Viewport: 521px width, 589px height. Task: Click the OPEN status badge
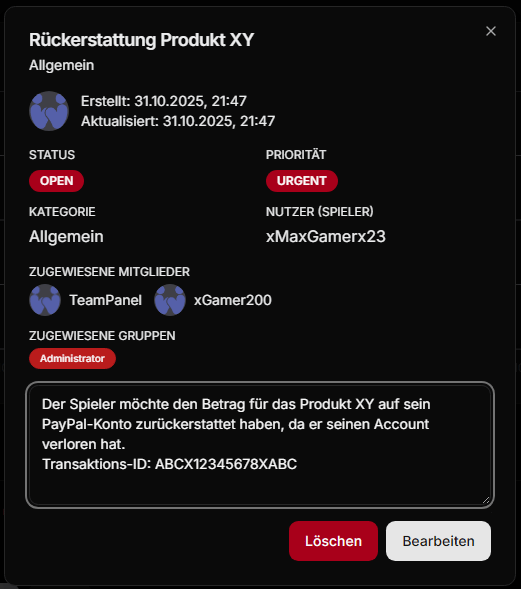click(56, 181)
